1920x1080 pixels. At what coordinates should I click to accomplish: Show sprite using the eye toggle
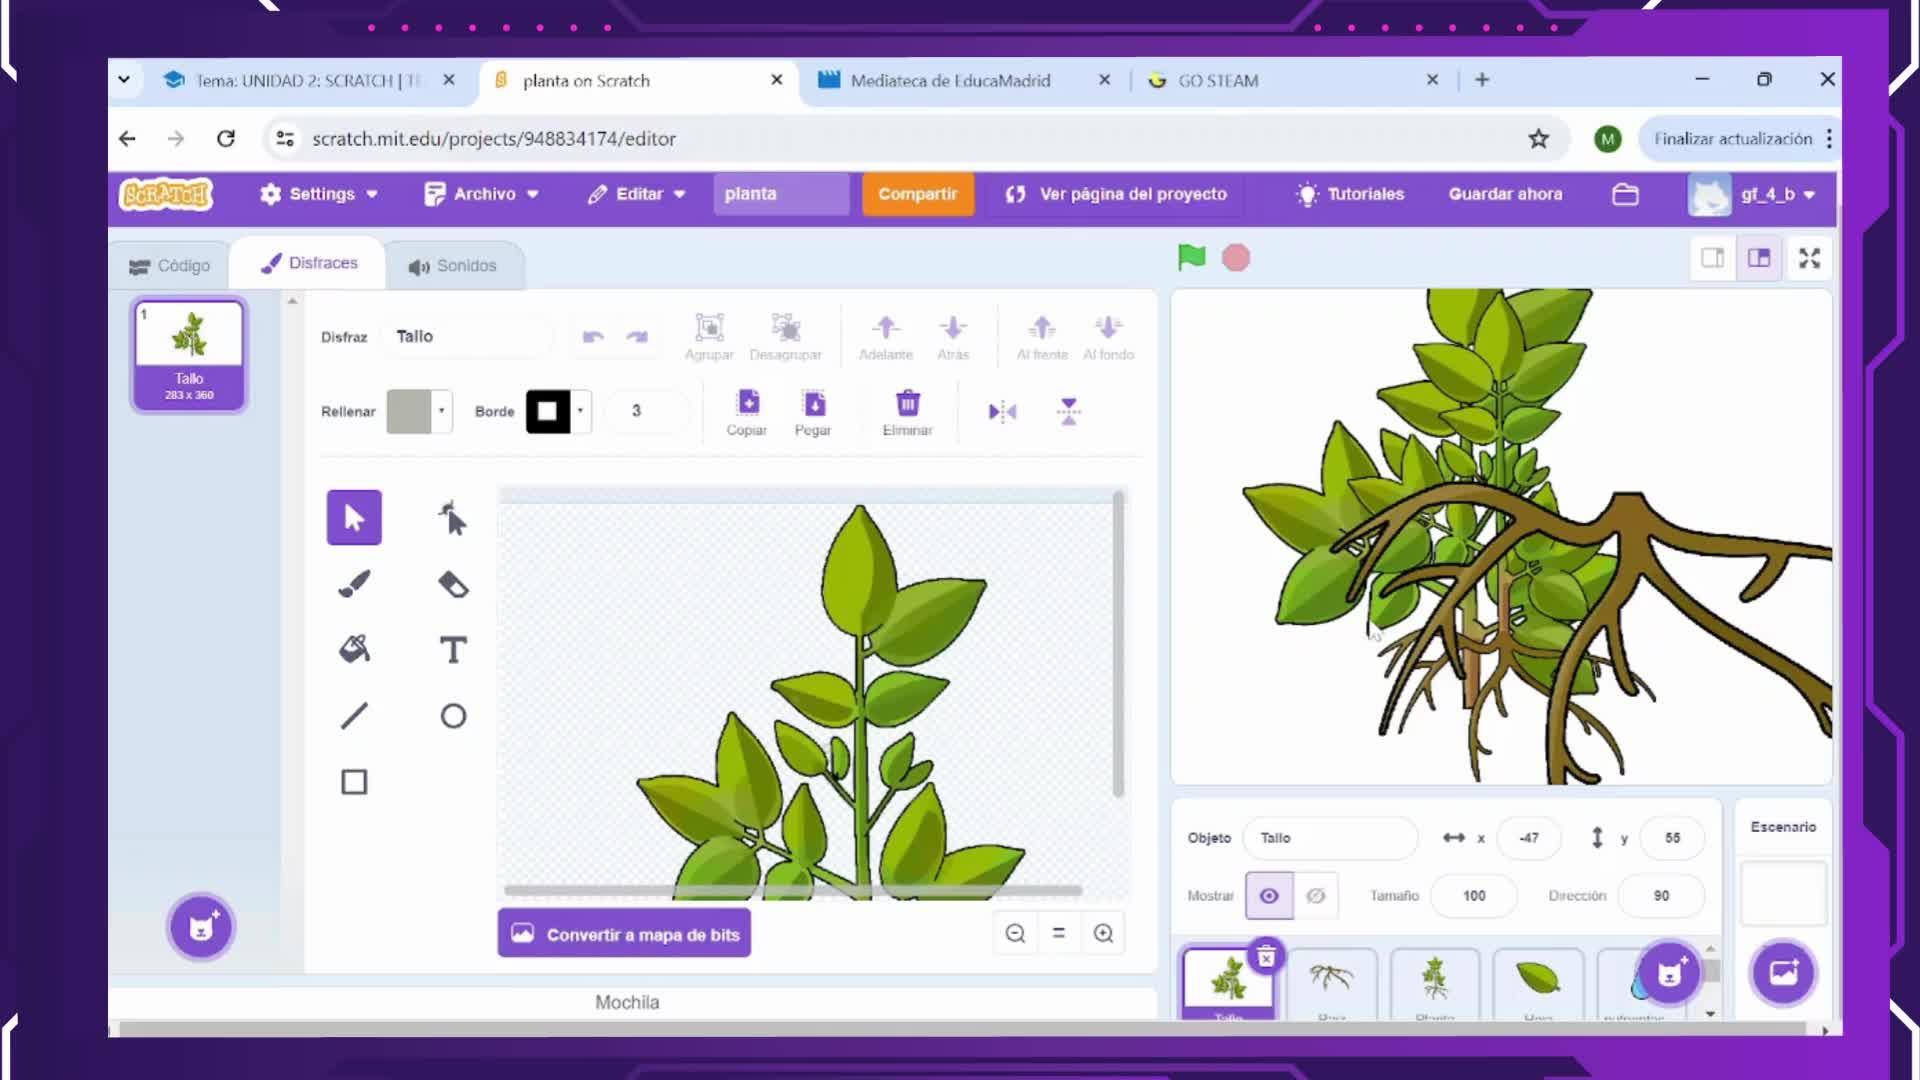tap(1269, 896)
